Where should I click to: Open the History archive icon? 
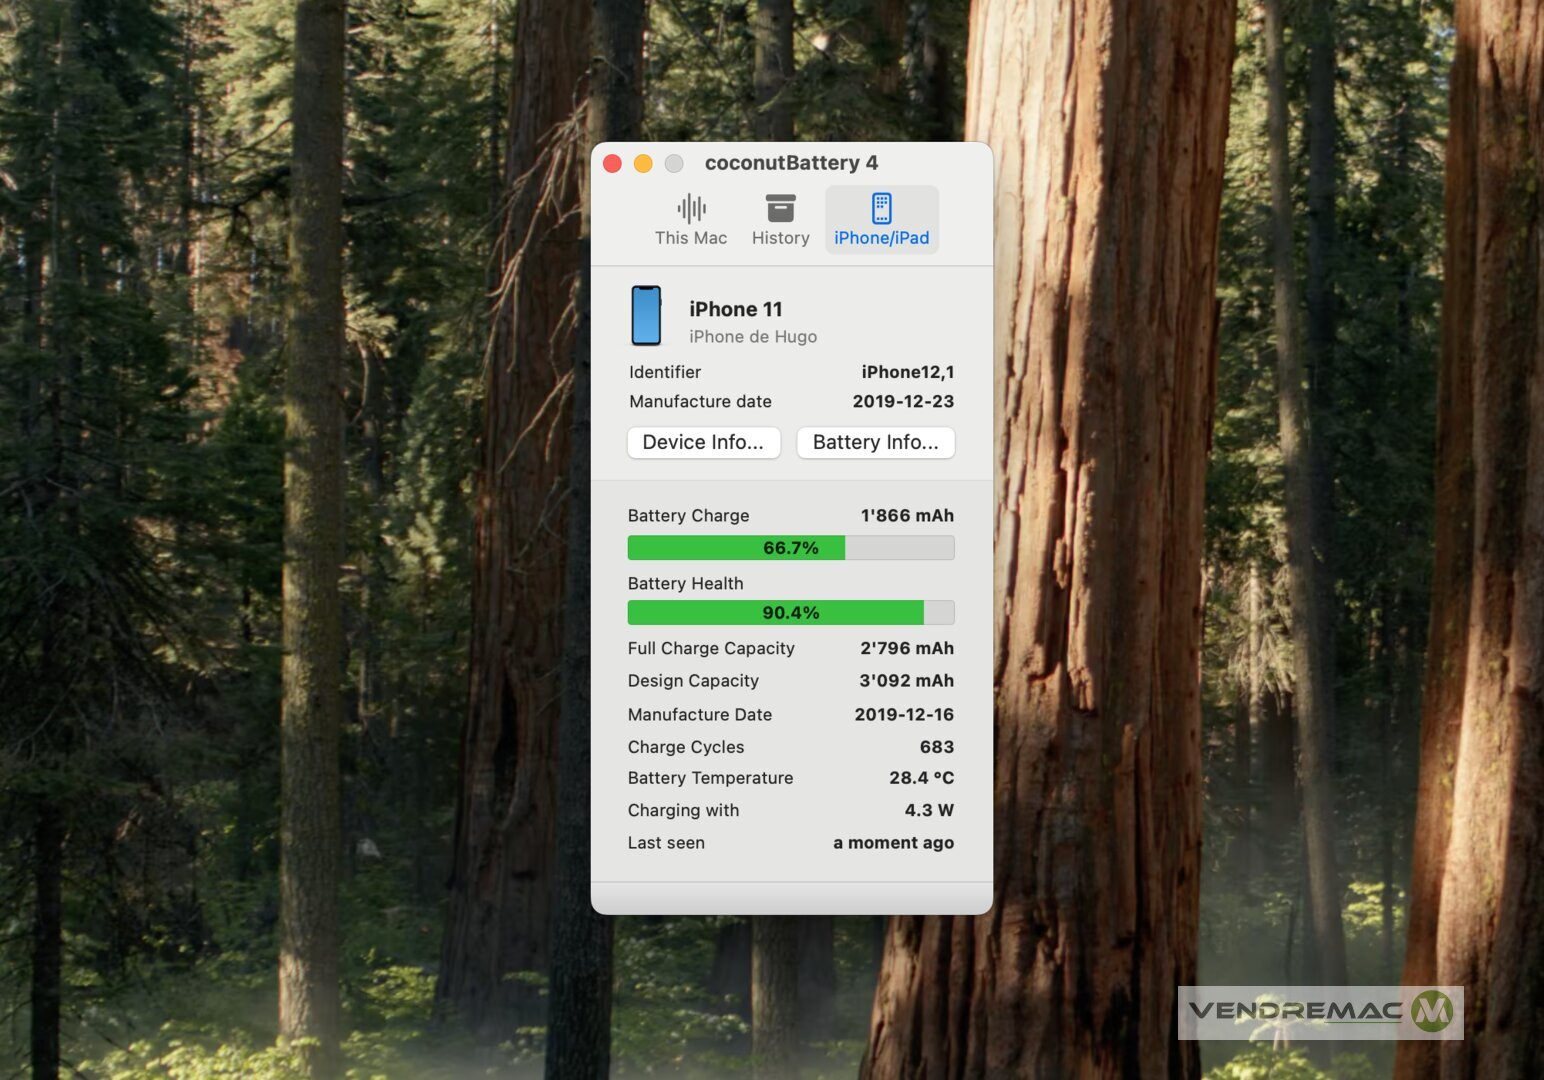(x=780, y=208)
